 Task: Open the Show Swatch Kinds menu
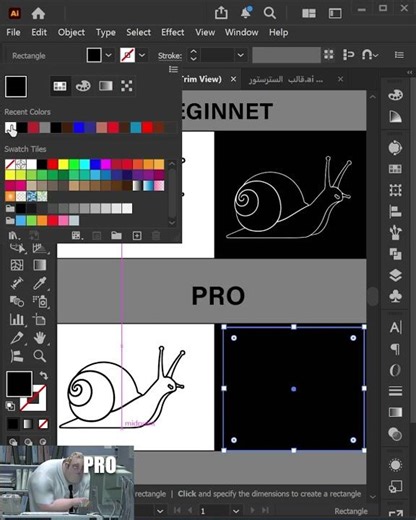77,236
